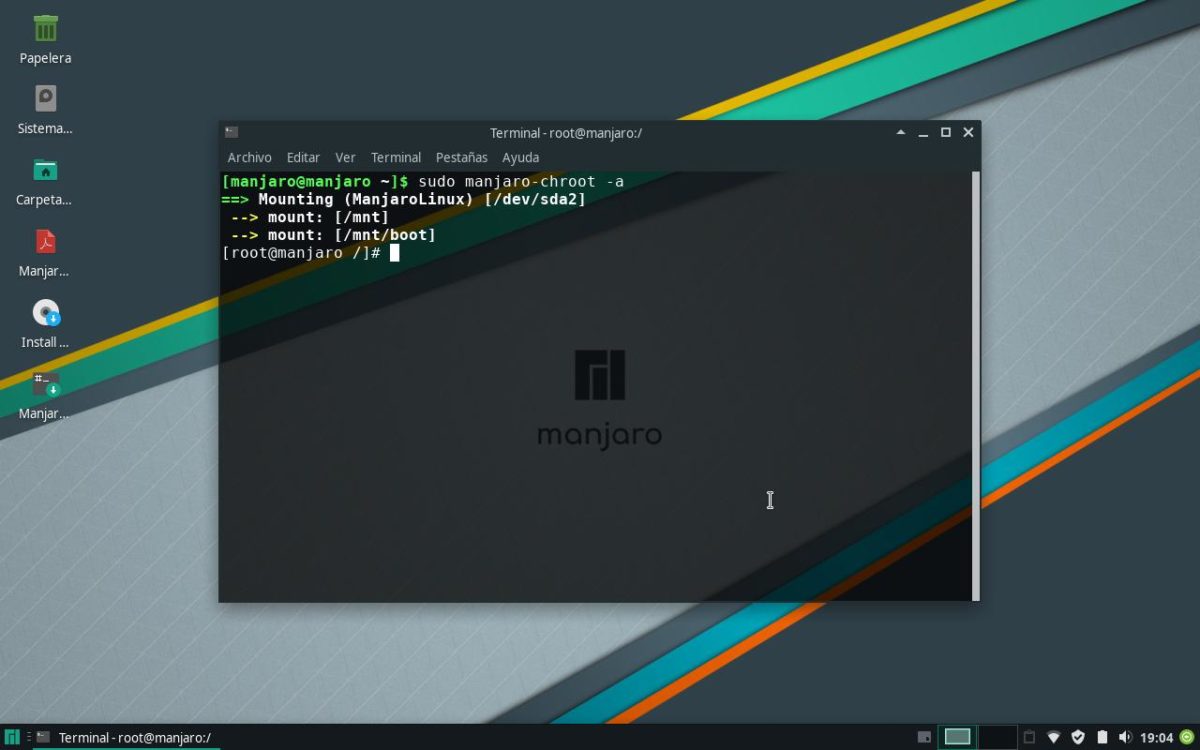Click the shield update status tray icon

click(x=1078, y=737)
